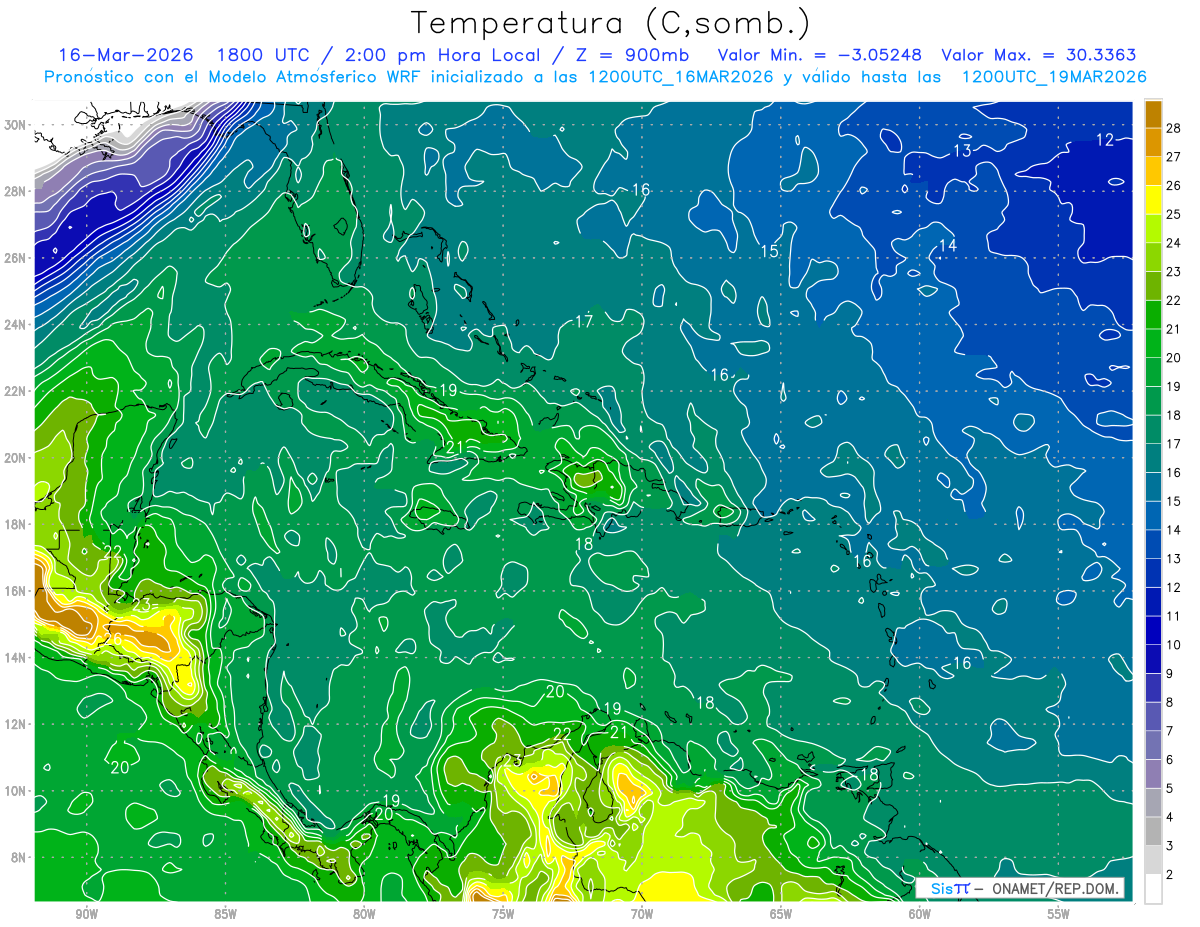
Task: Click the "SisPI – ONAMET/REP.DOM." label box
Action: click(x=1020, y=888)
